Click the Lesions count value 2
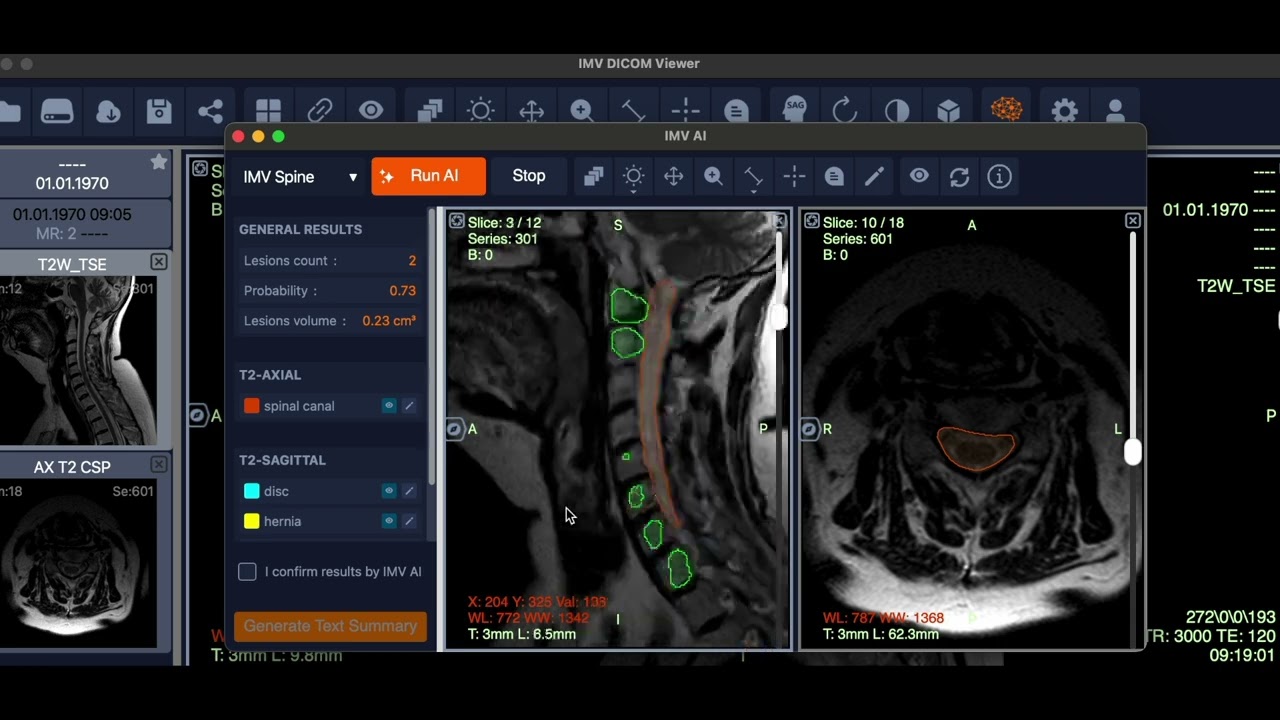The width and height of the screenshot is (1280, 720). (x=412, y=260)
